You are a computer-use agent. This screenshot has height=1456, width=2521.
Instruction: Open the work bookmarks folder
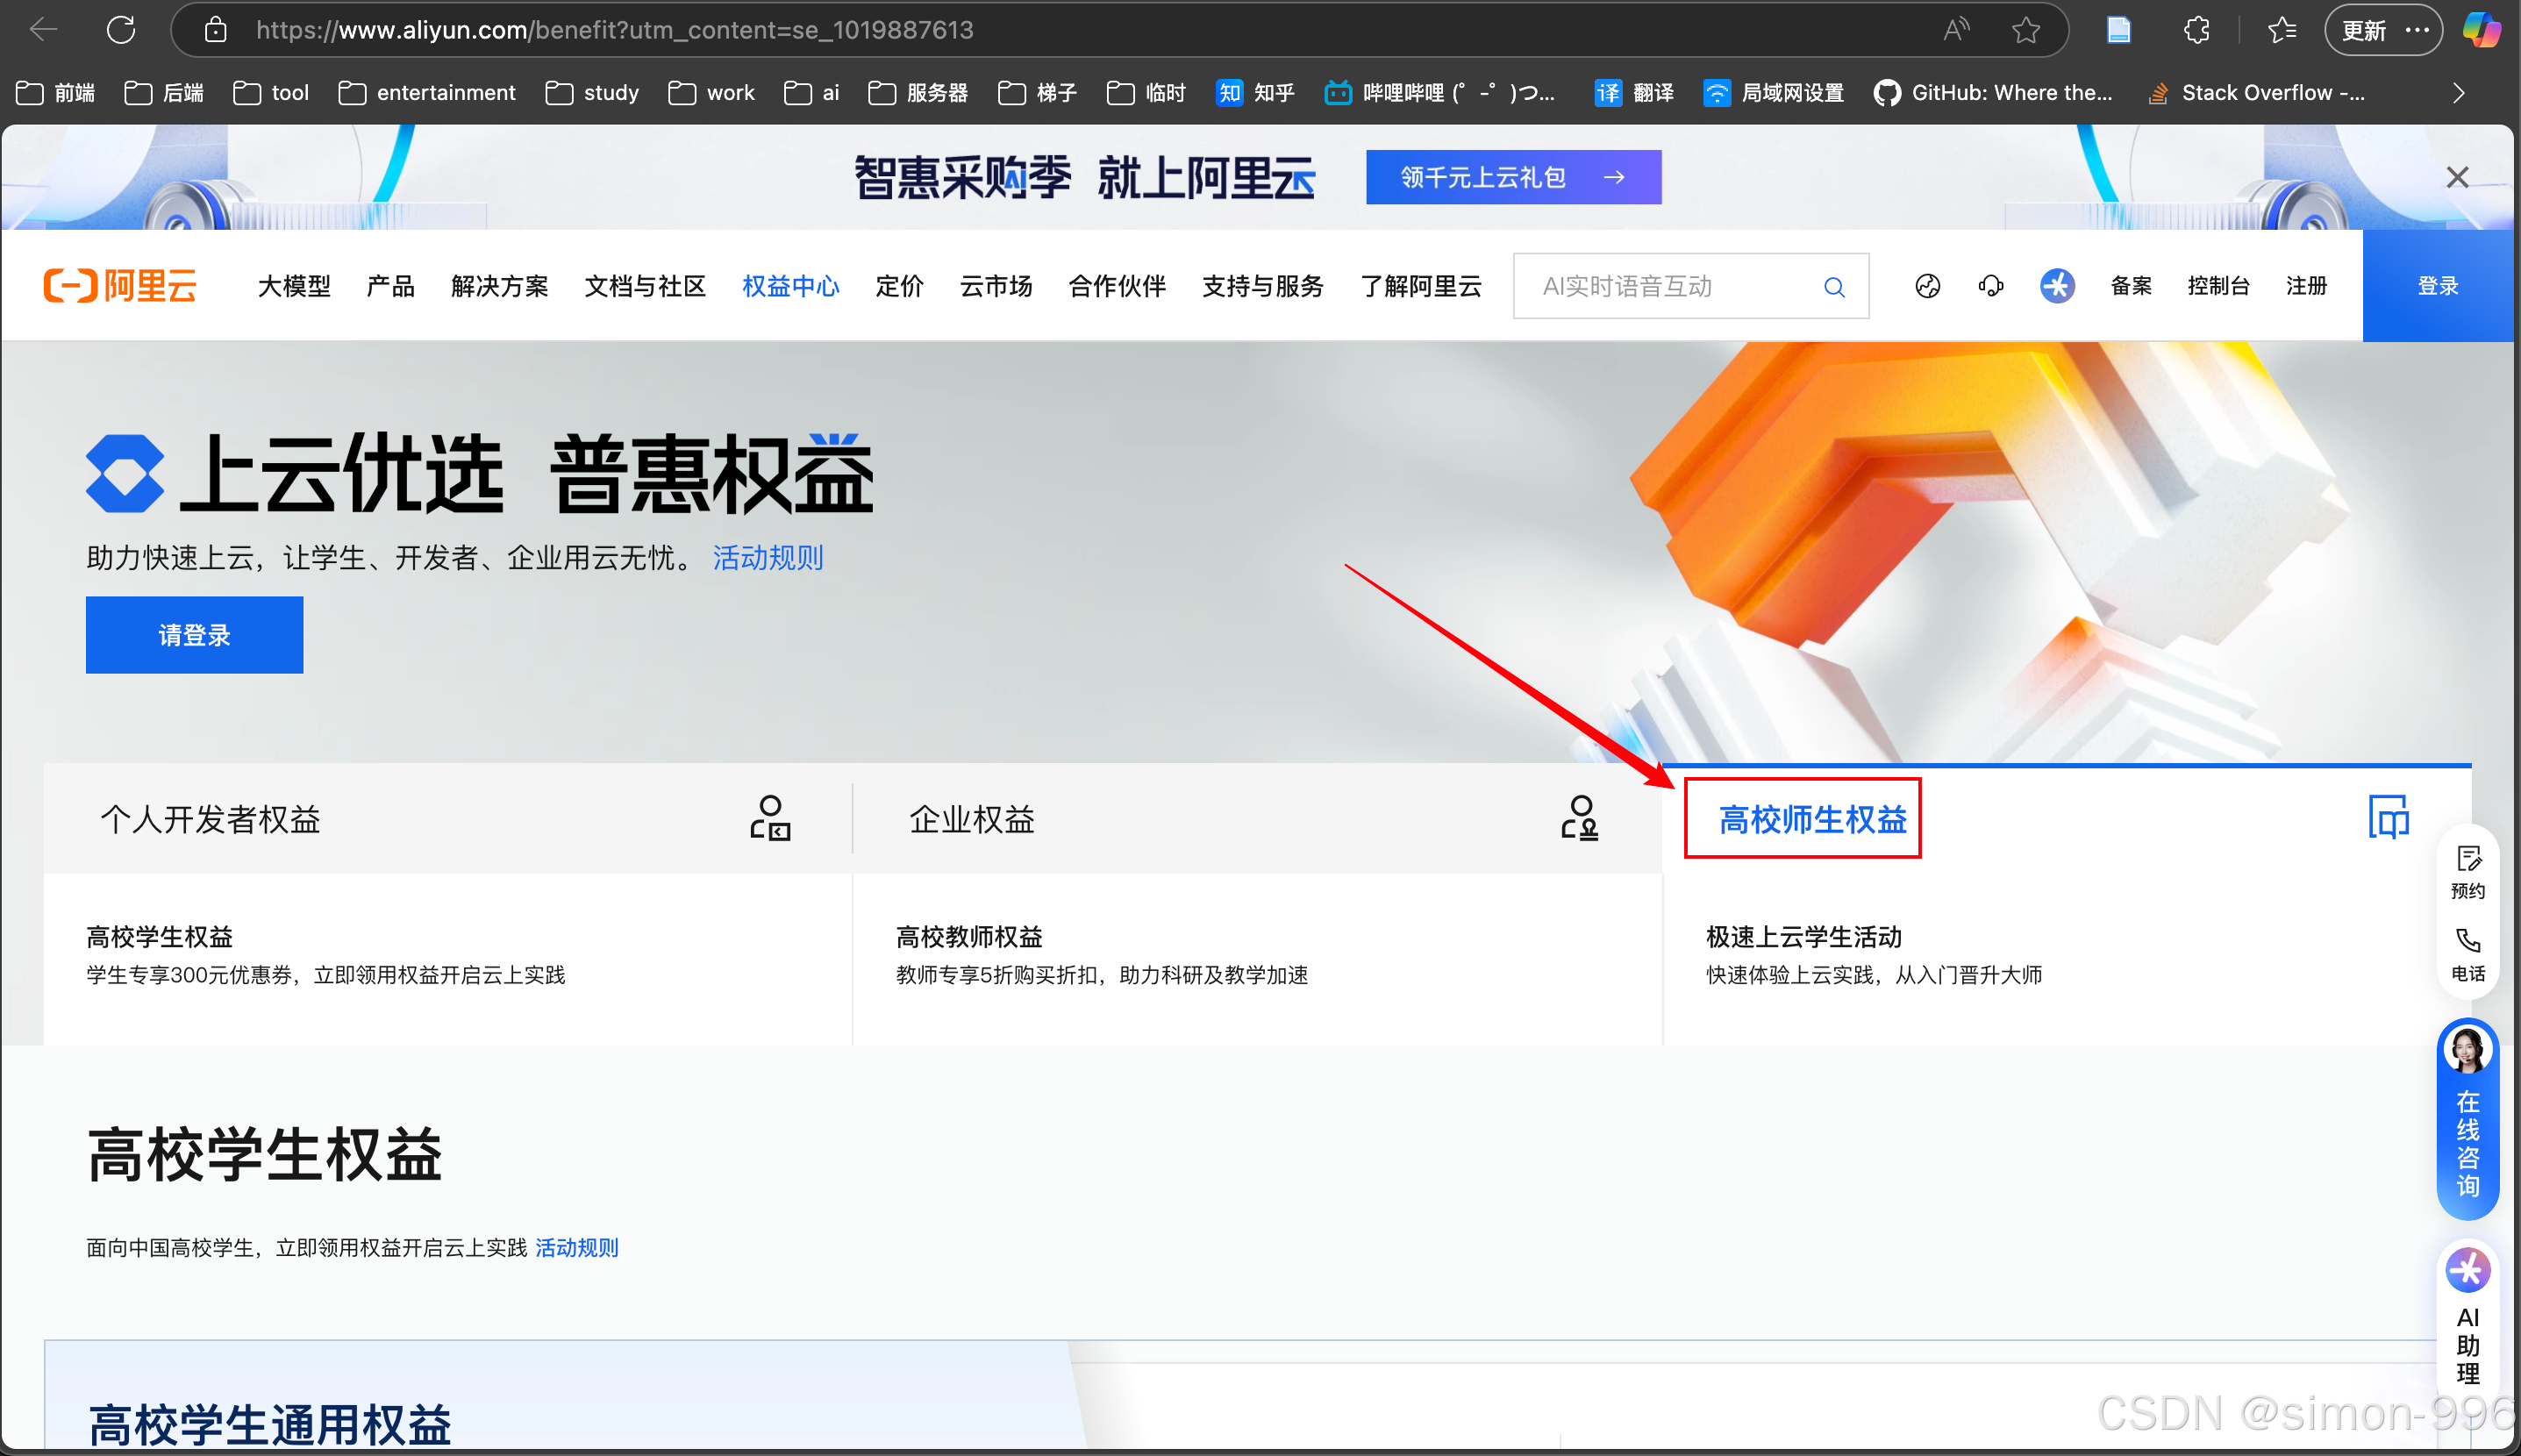coord(711,93)
